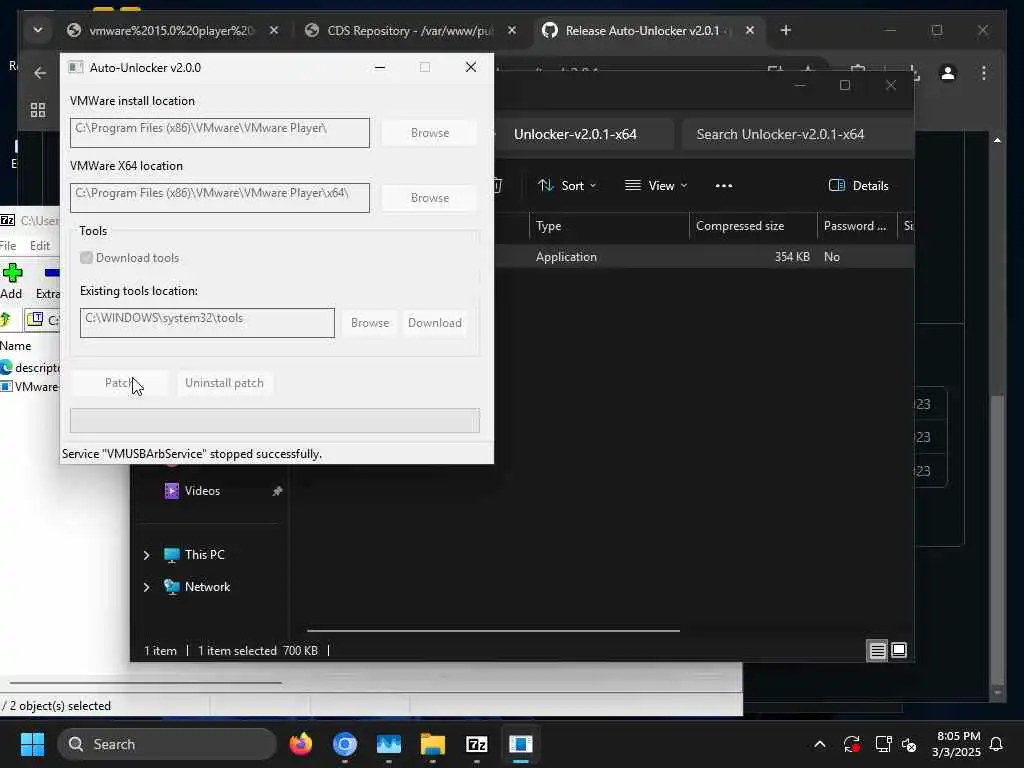The image size is (1024, 768).
Task: Click Password column header
Action: click(x=857, y=226)
